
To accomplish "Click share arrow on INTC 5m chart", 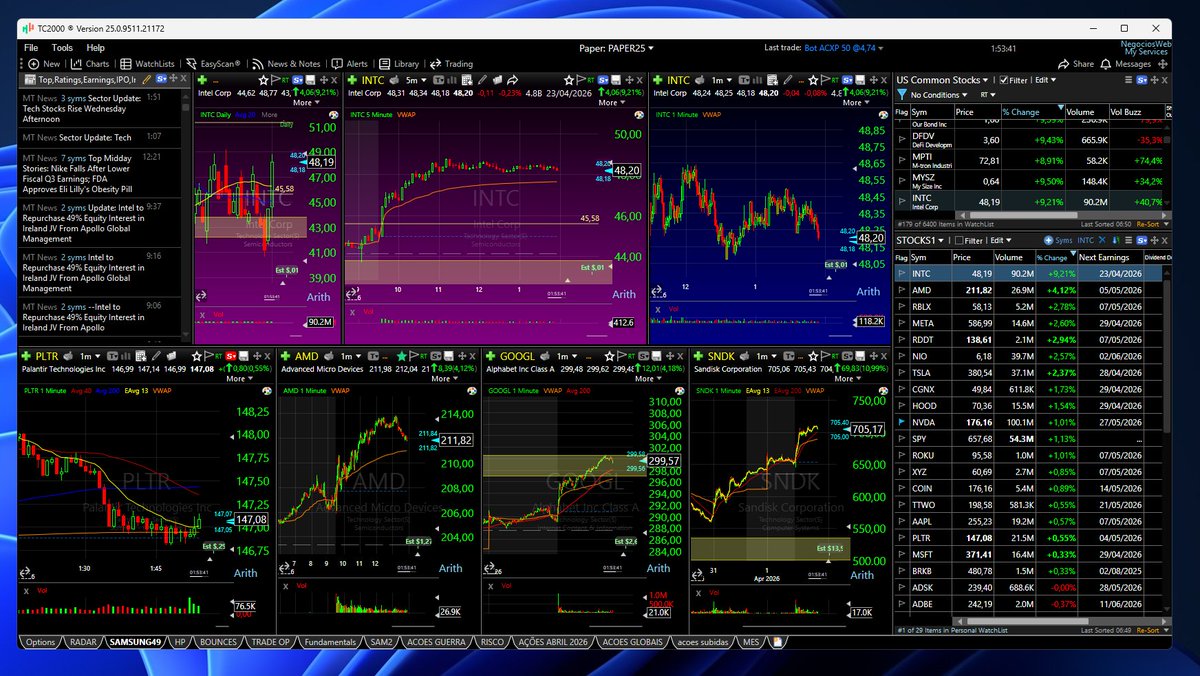I will (x=512, y=80).
